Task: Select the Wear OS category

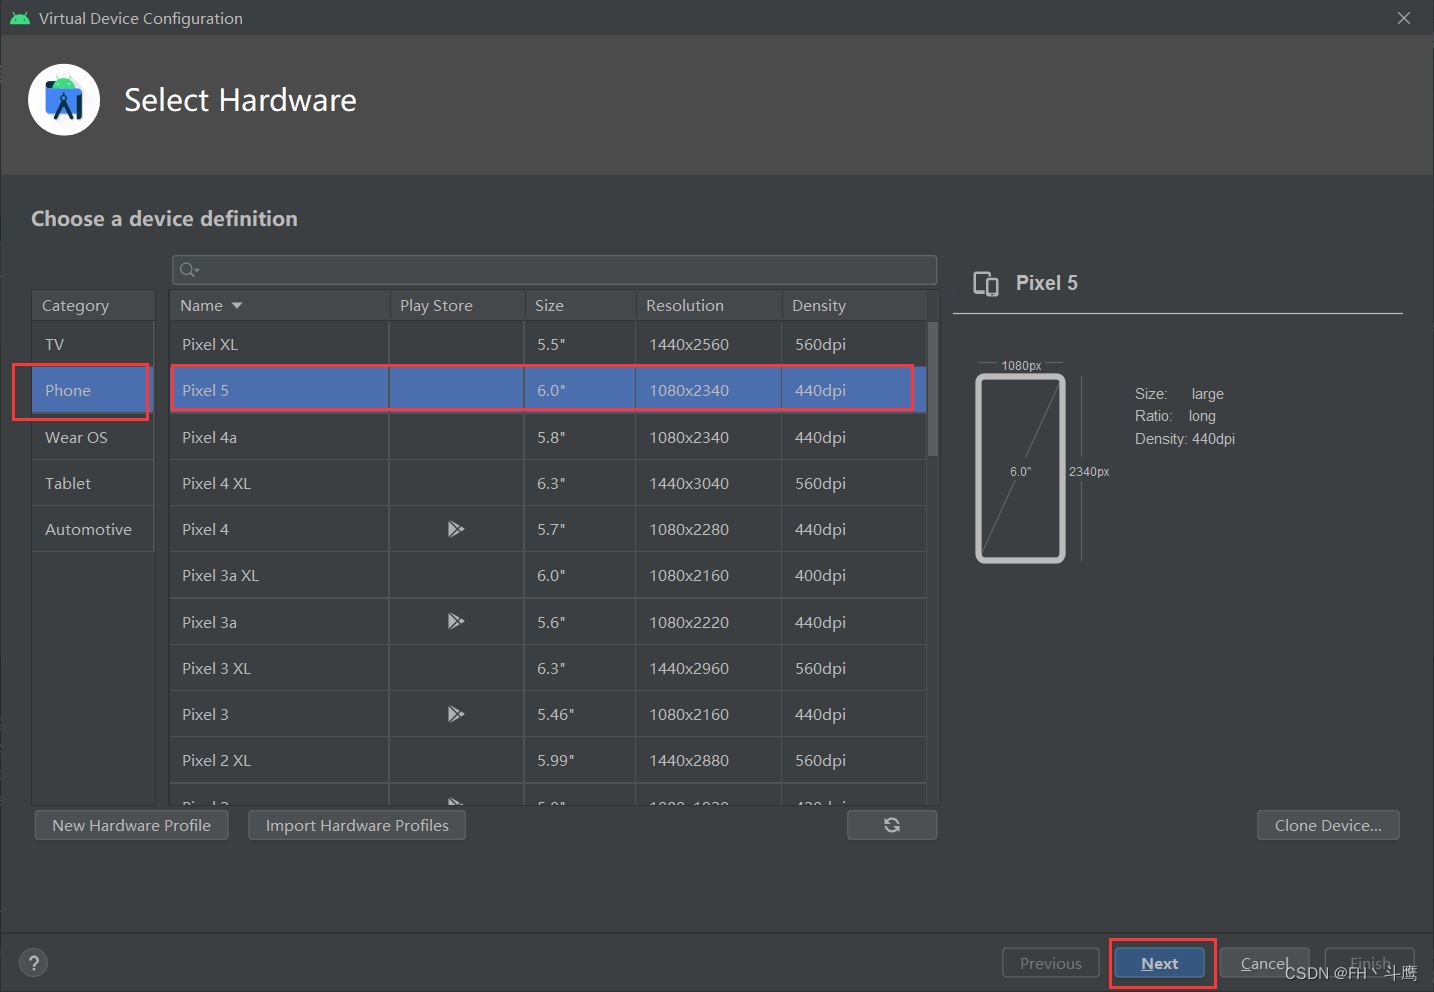Action: tap(93, 437)
